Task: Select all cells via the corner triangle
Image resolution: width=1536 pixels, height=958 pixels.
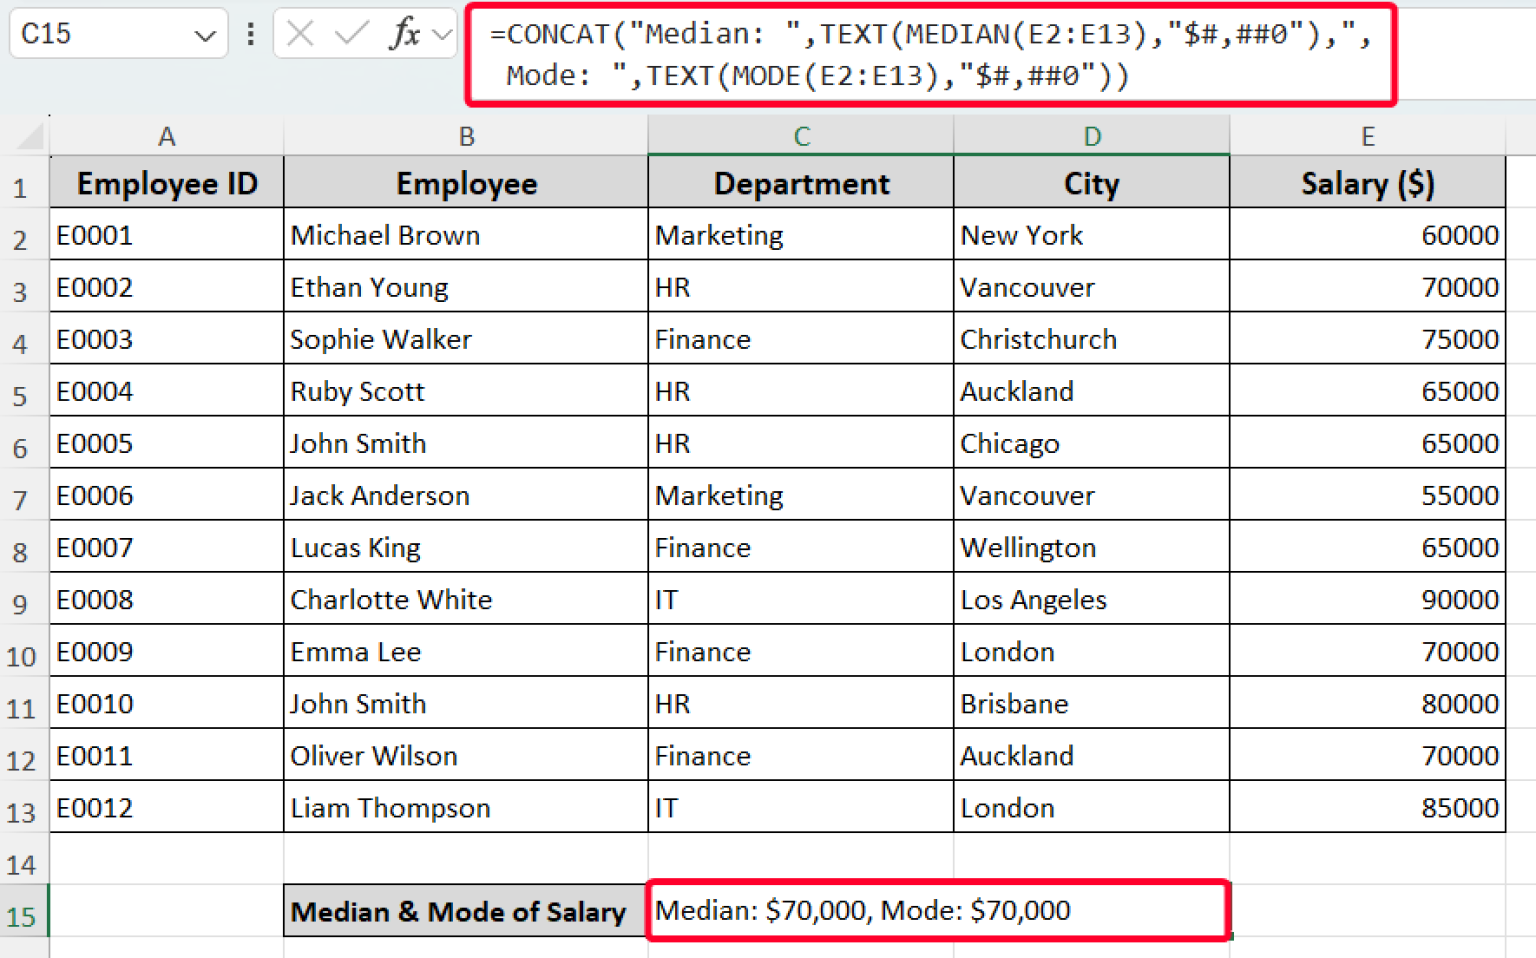Action: pos(30,135)
